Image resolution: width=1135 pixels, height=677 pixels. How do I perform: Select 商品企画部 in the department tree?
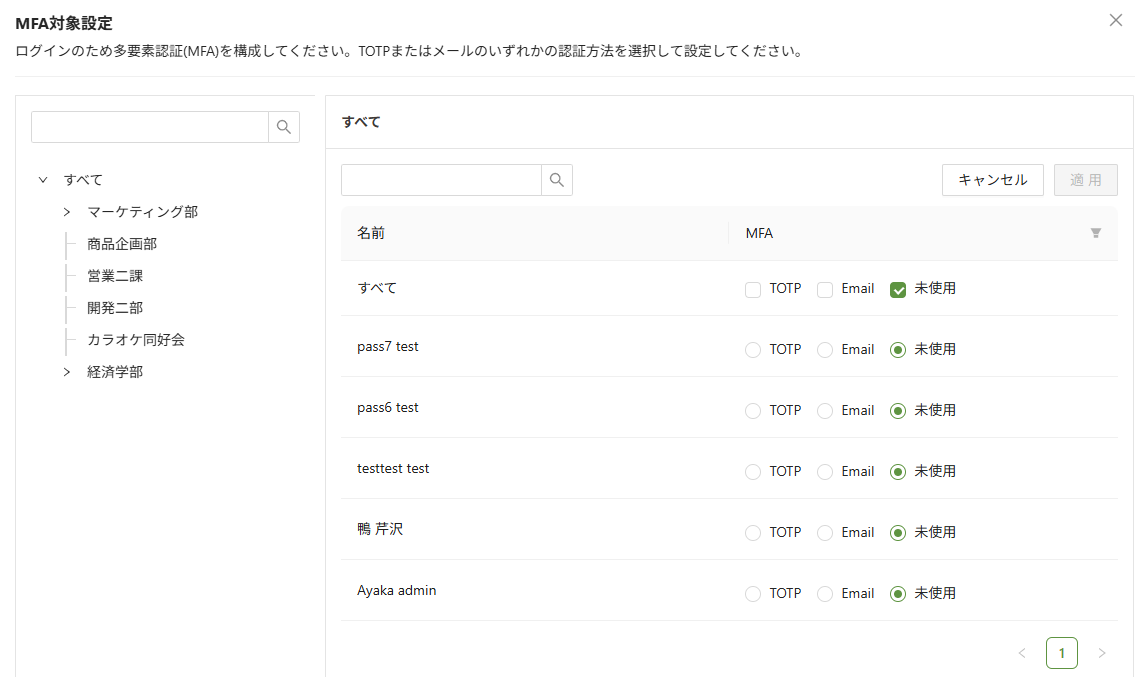tap(122, 244)
